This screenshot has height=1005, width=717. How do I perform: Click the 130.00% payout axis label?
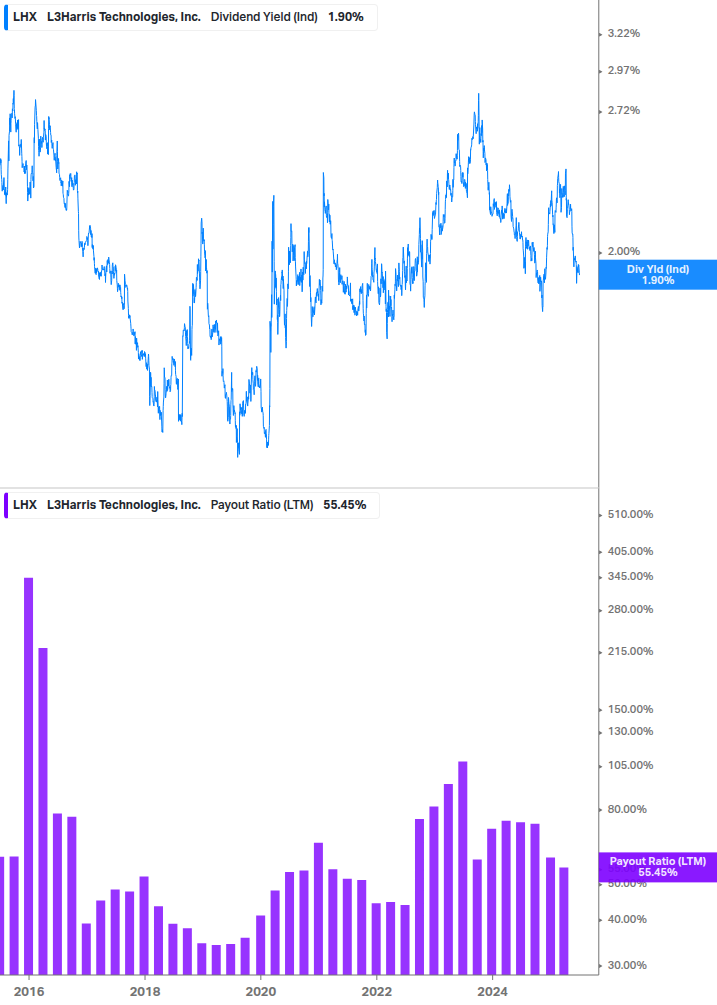coord(630,731)
